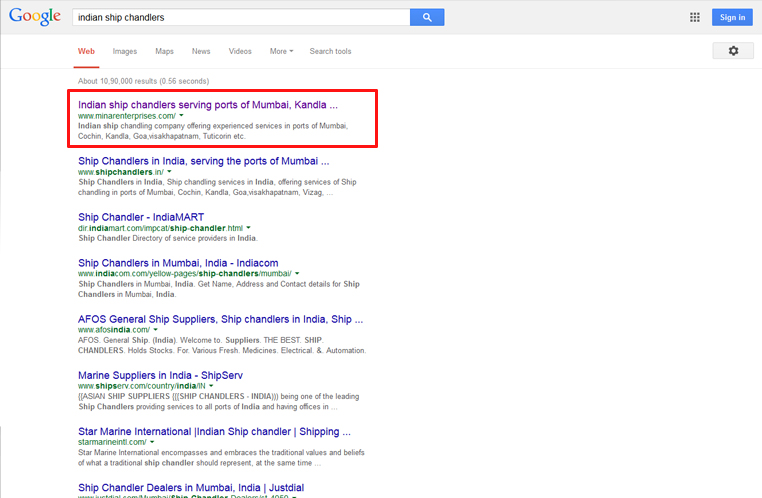Click the Sign in button
The height and width of the screenshot is (498, 762).
click(x=732, y=17)
